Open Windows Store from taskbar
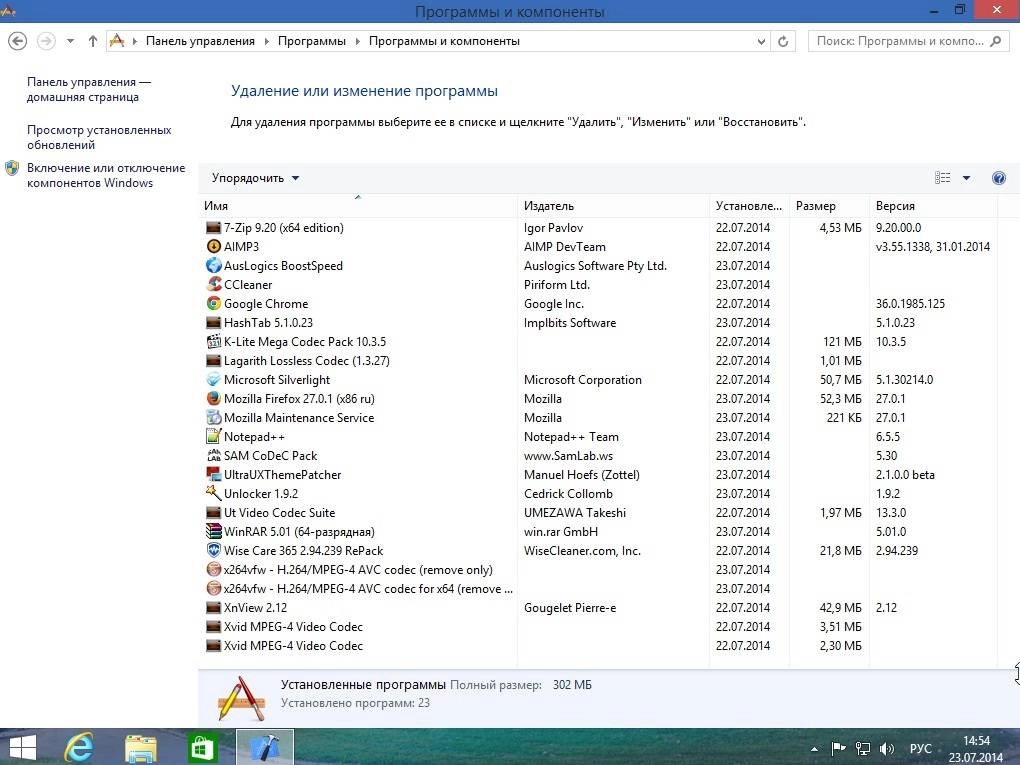 (x=202, y=747)
